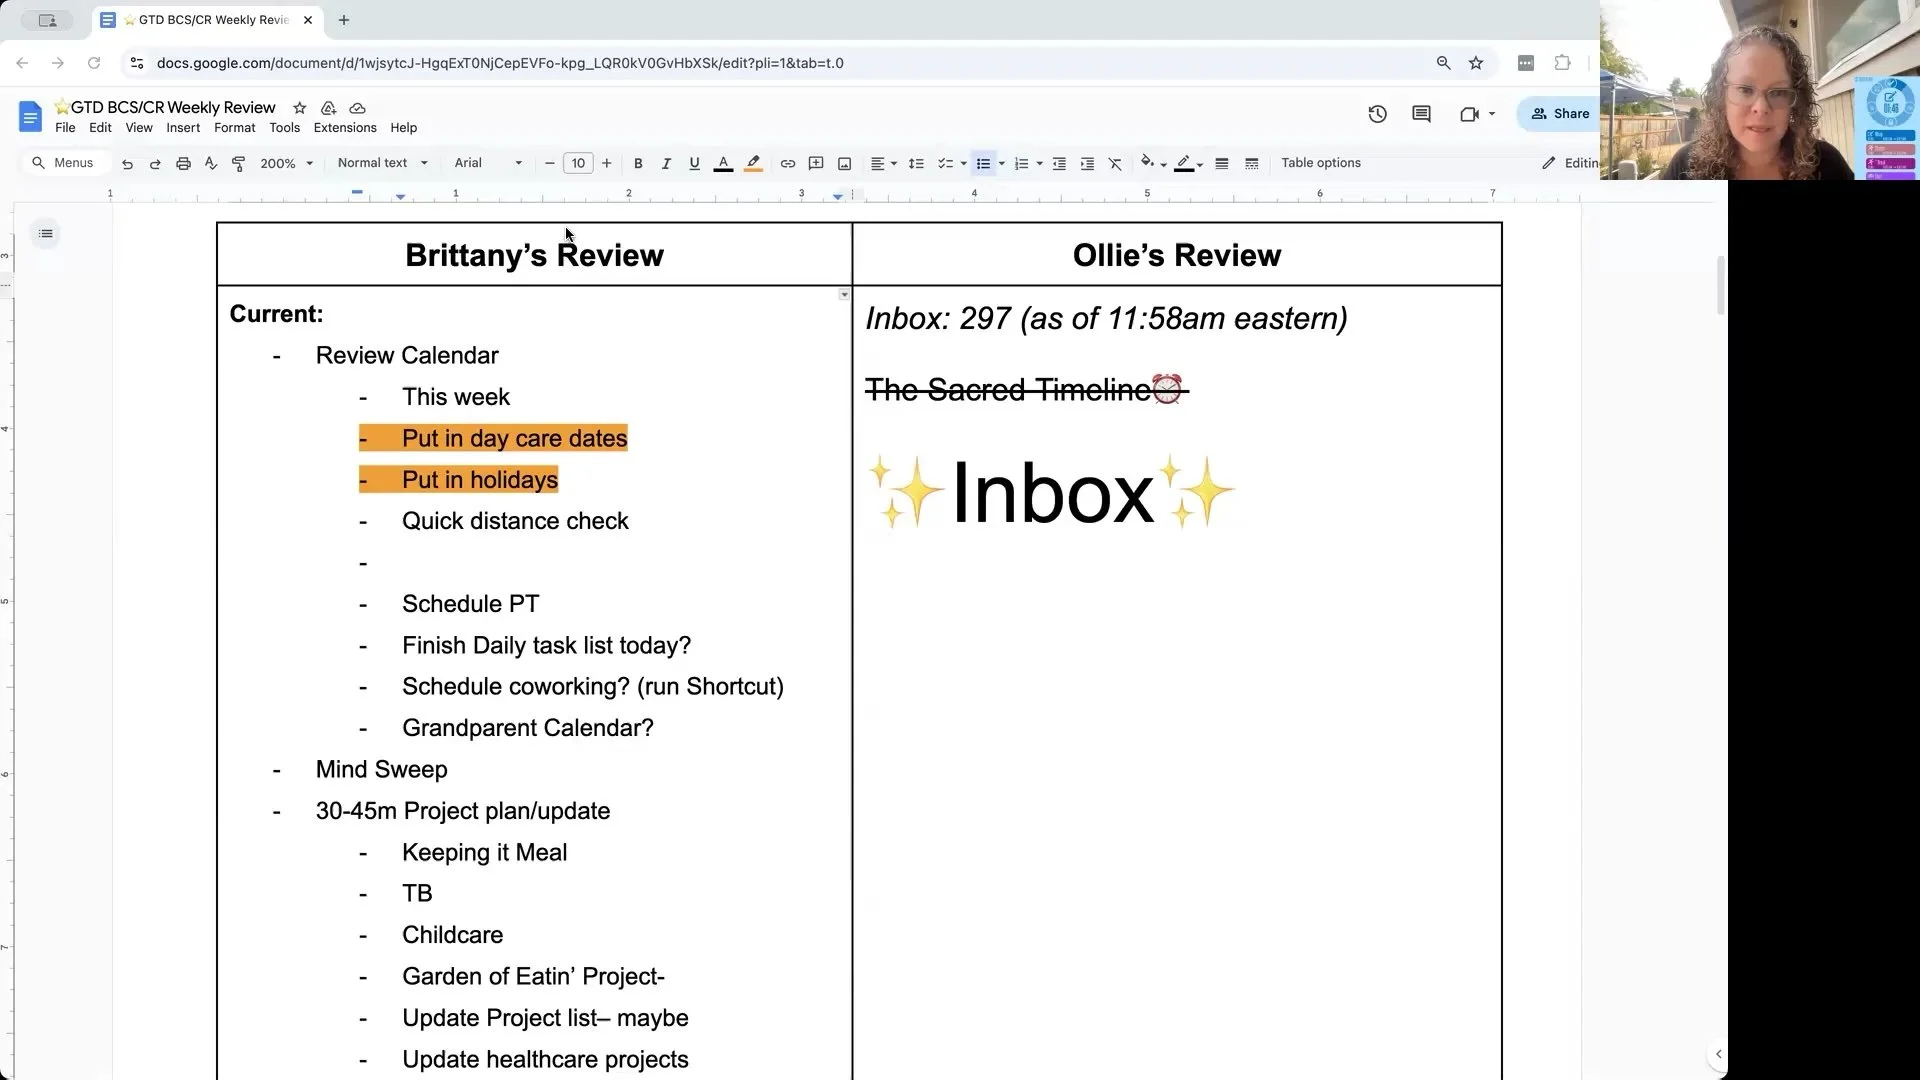Image resolution: width=1920 pixels, height=1080 pixels.
Task: Toggle bulleted list formatting
Action: tap(983, 163)
